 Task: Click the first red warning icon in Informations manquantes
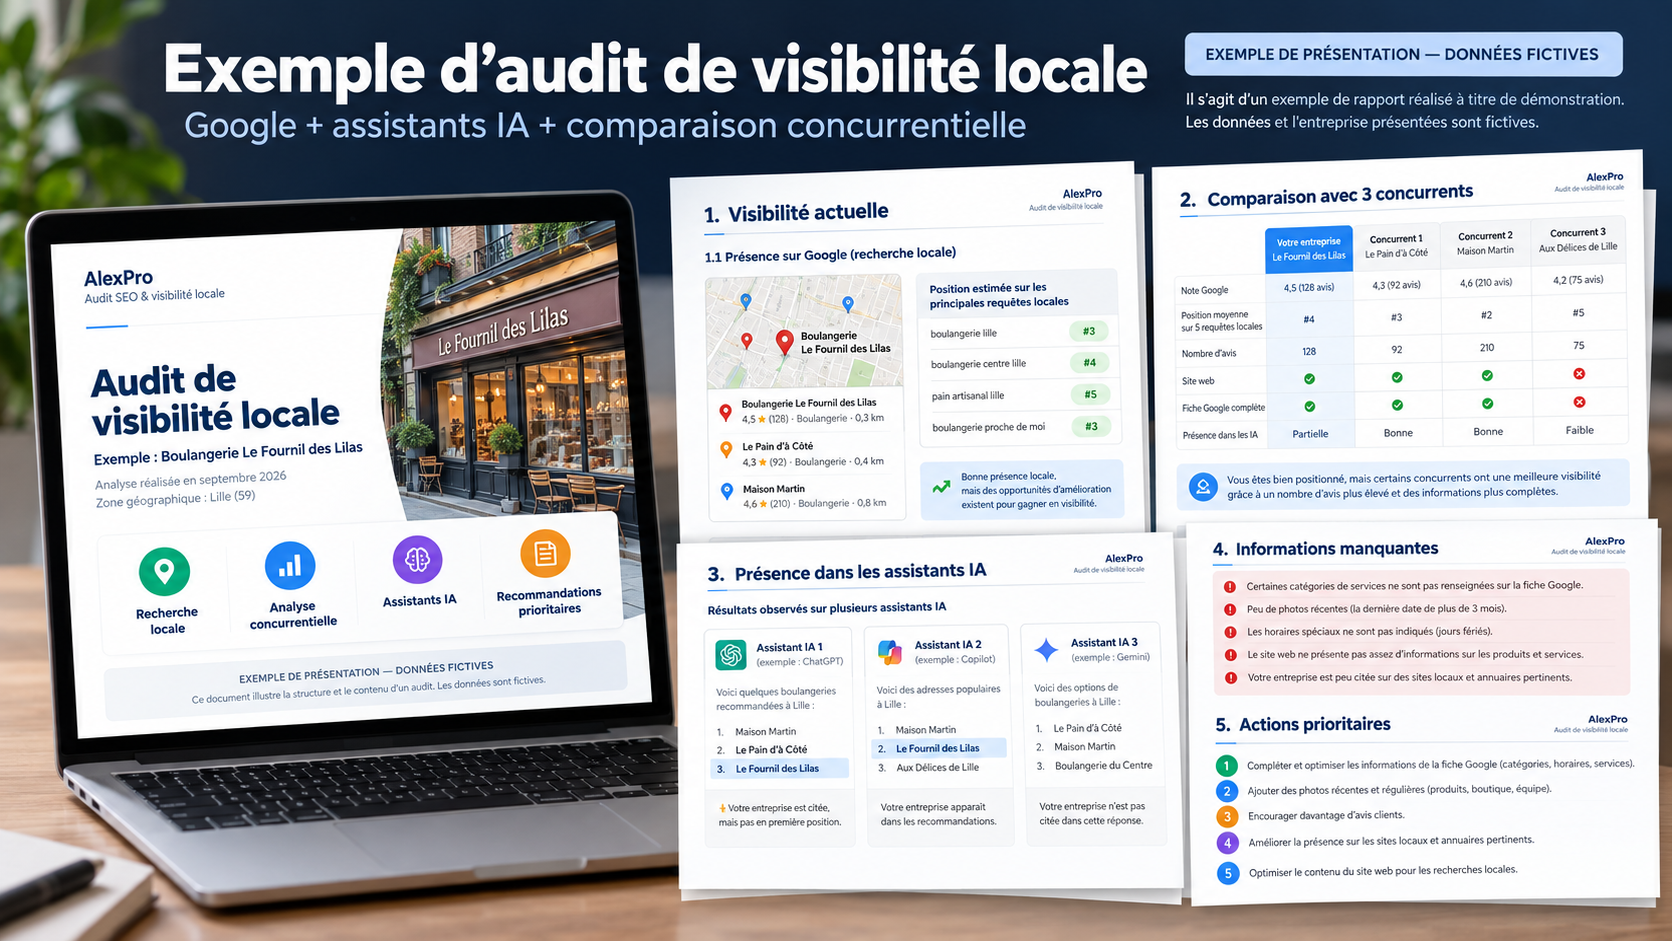1229,586
